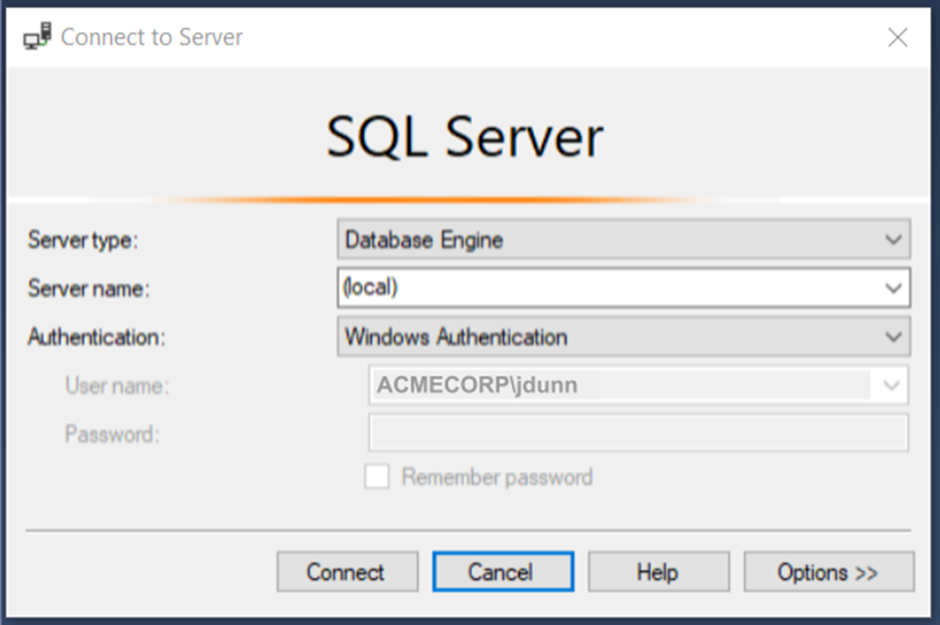Close the Connect to Server dialog
Viewport: 940px width, 625px height.
point(897,37)
